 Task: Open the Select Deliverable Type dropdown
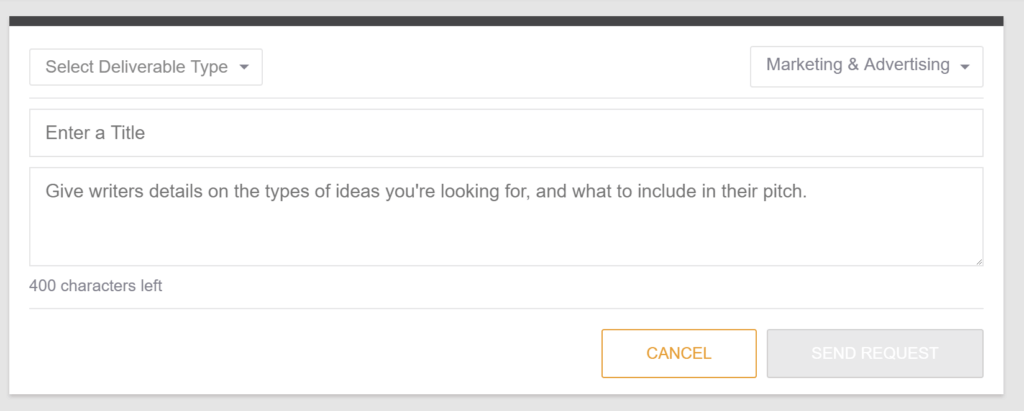pos(146,68)
